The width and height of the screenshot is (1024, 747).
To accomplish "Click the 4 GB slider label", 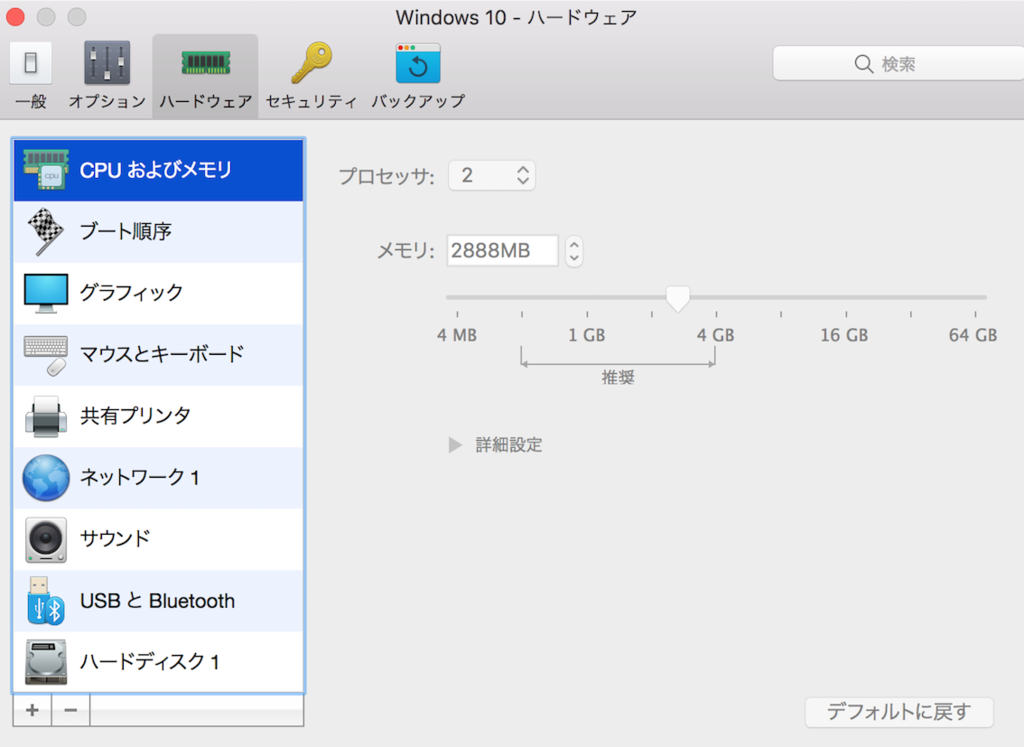I will [x=716, y=335].
